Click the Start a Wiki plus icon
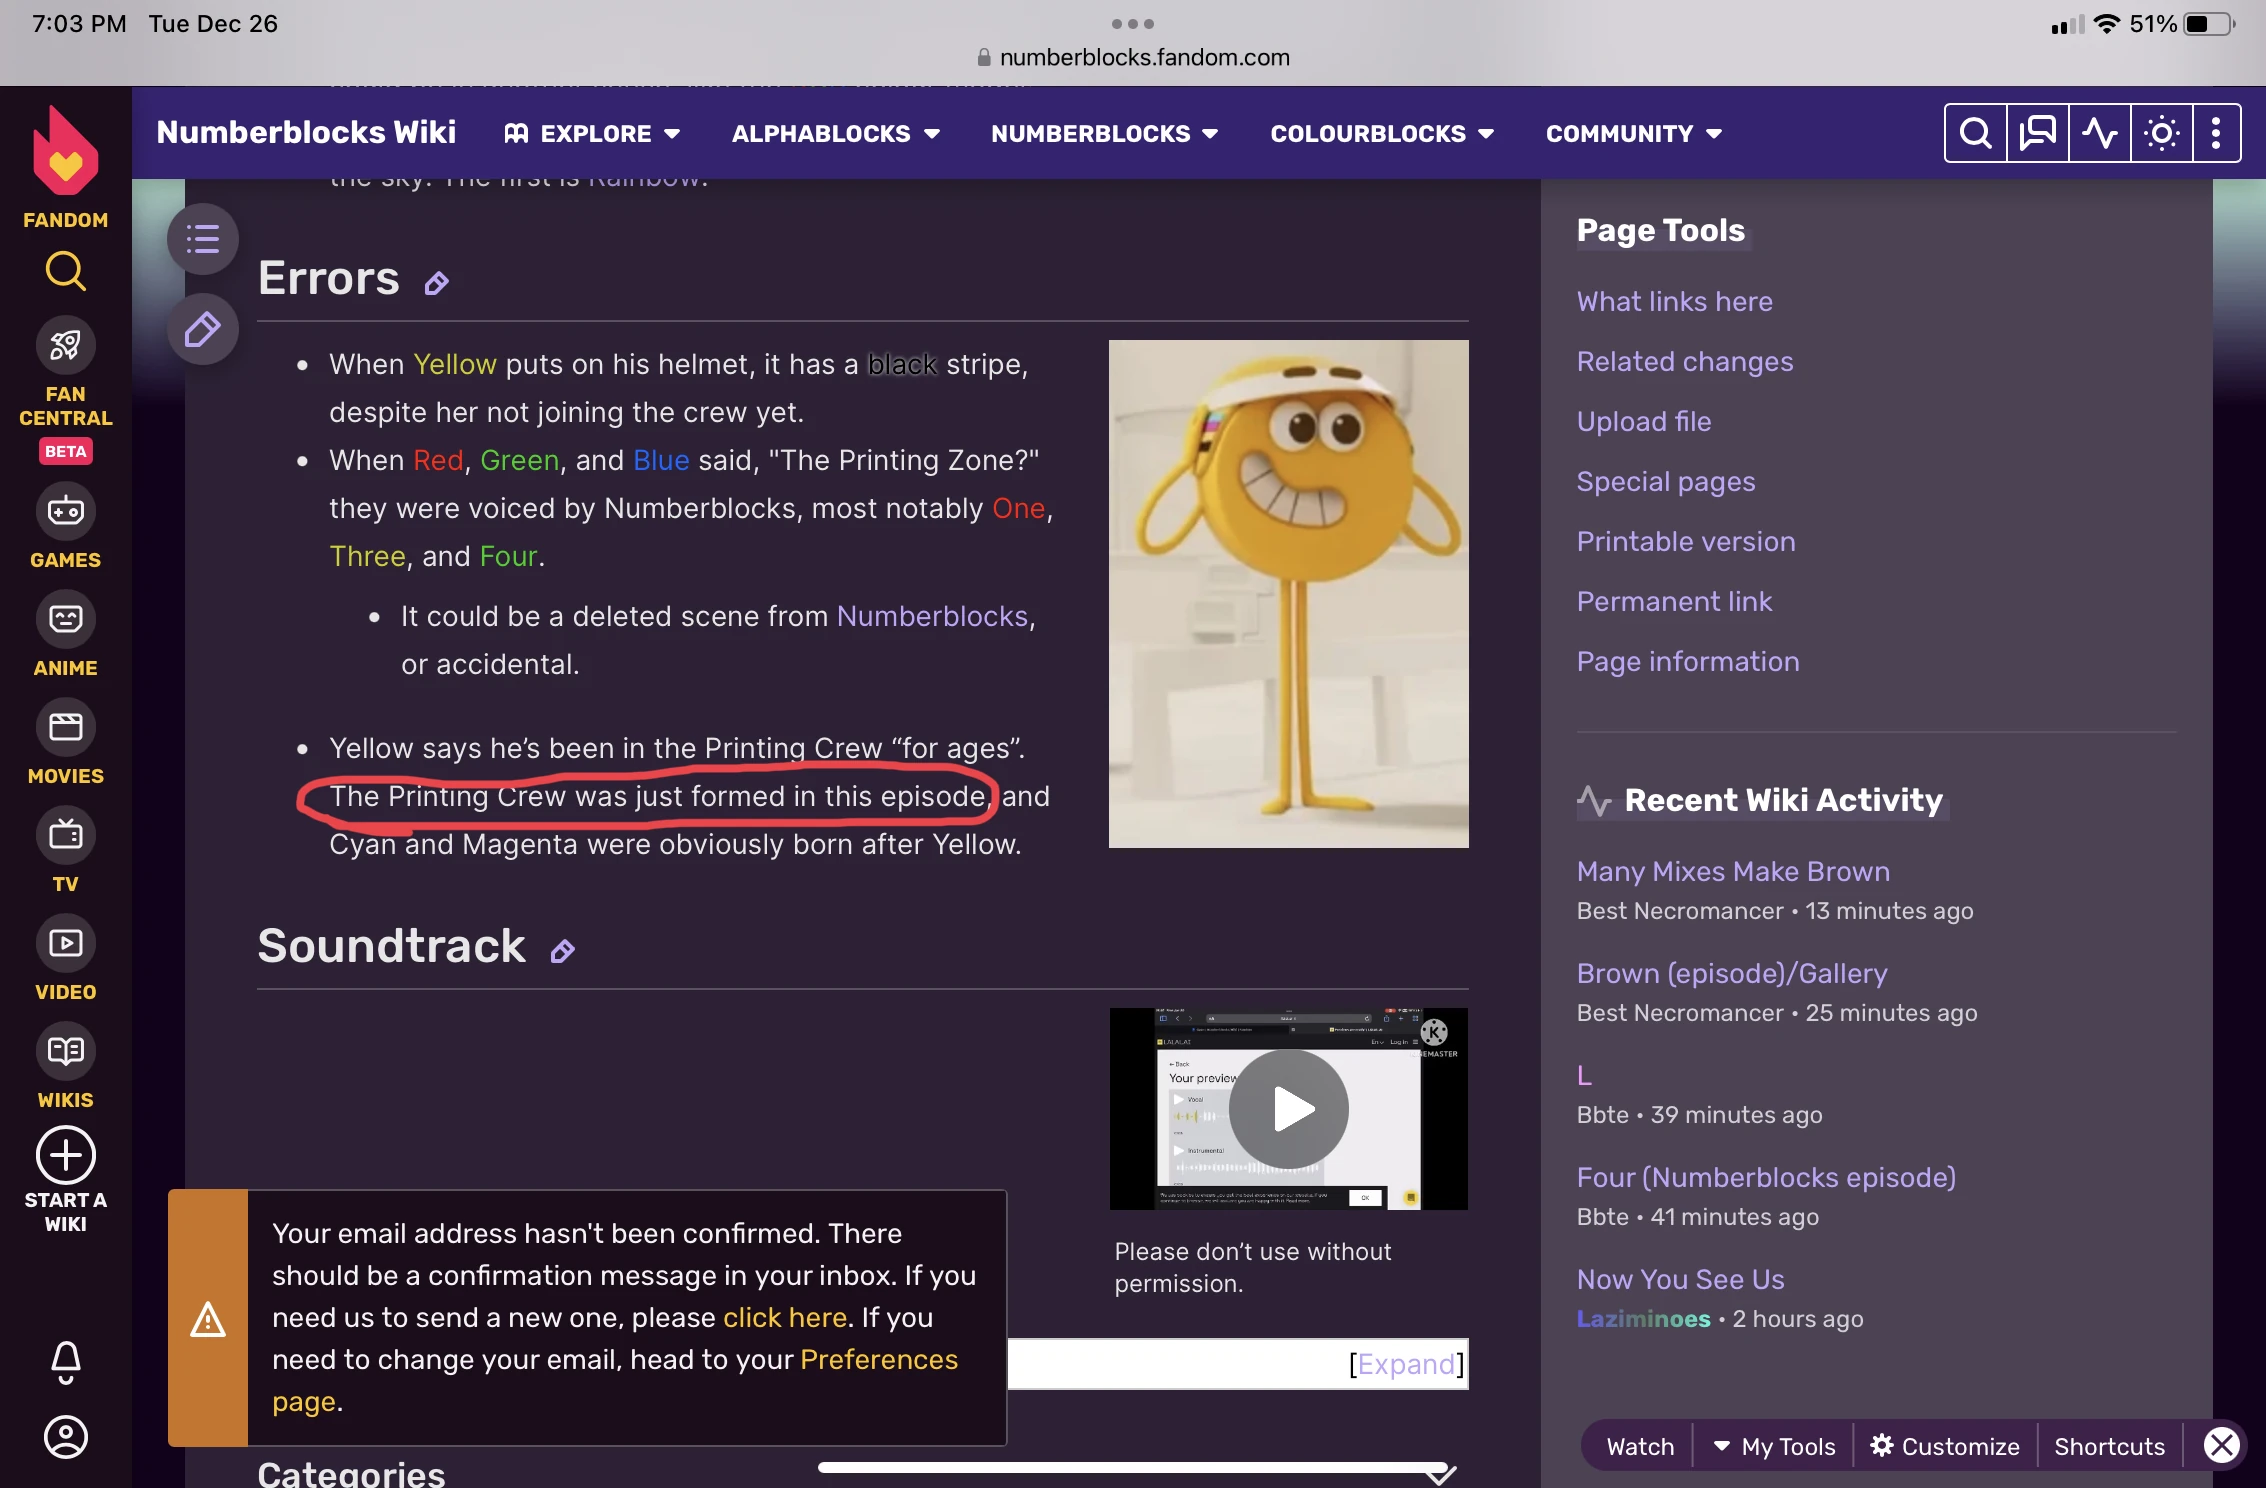Screen dimensions: 2266x1488 point(66,1156)
